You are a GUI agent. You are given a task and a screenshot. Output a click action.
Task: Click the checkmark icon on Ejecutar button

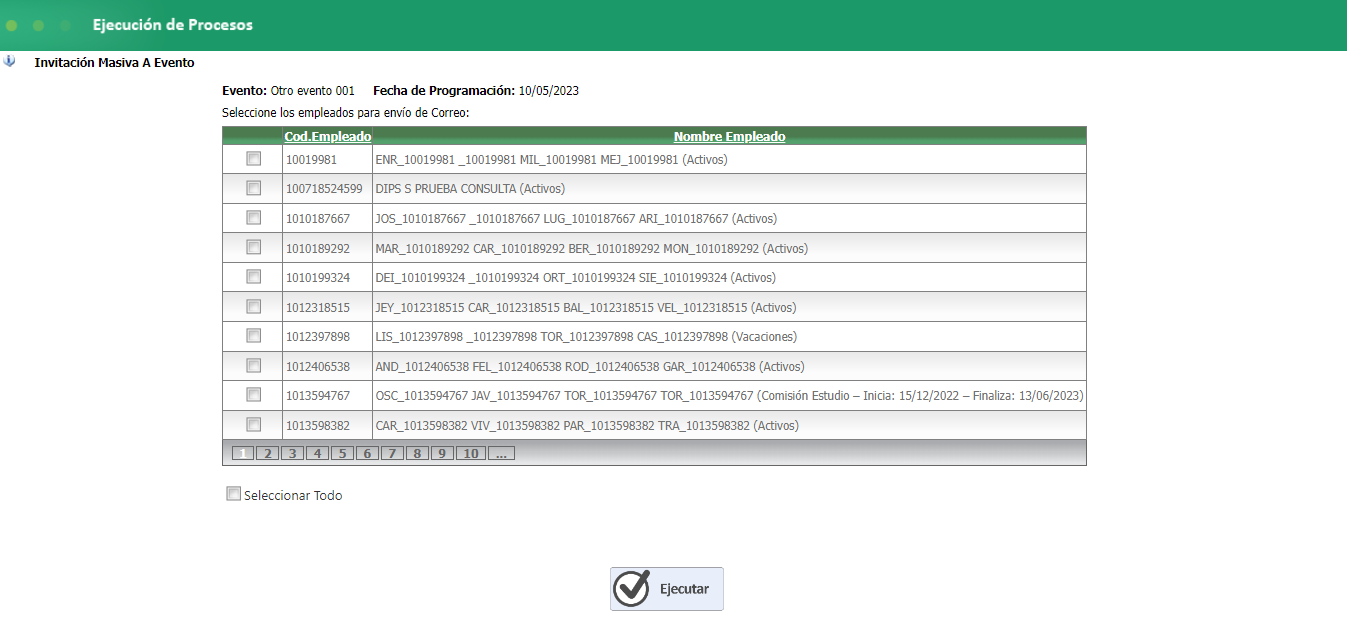pyautogui.click(x=632, y=589)
